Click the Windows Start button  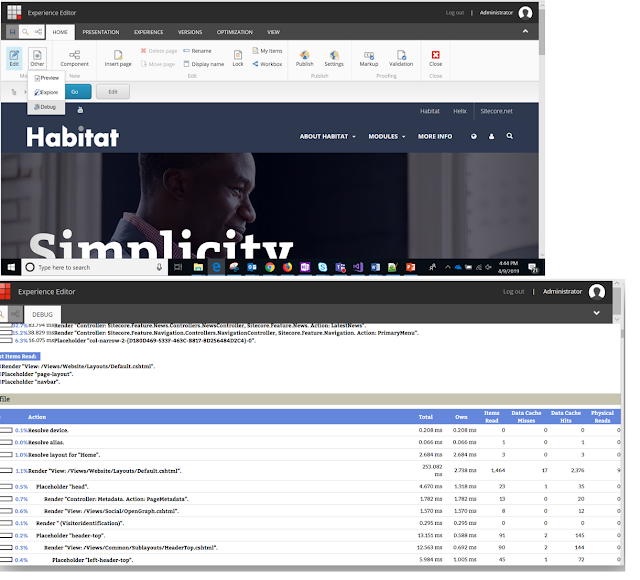tap(11, 267)
